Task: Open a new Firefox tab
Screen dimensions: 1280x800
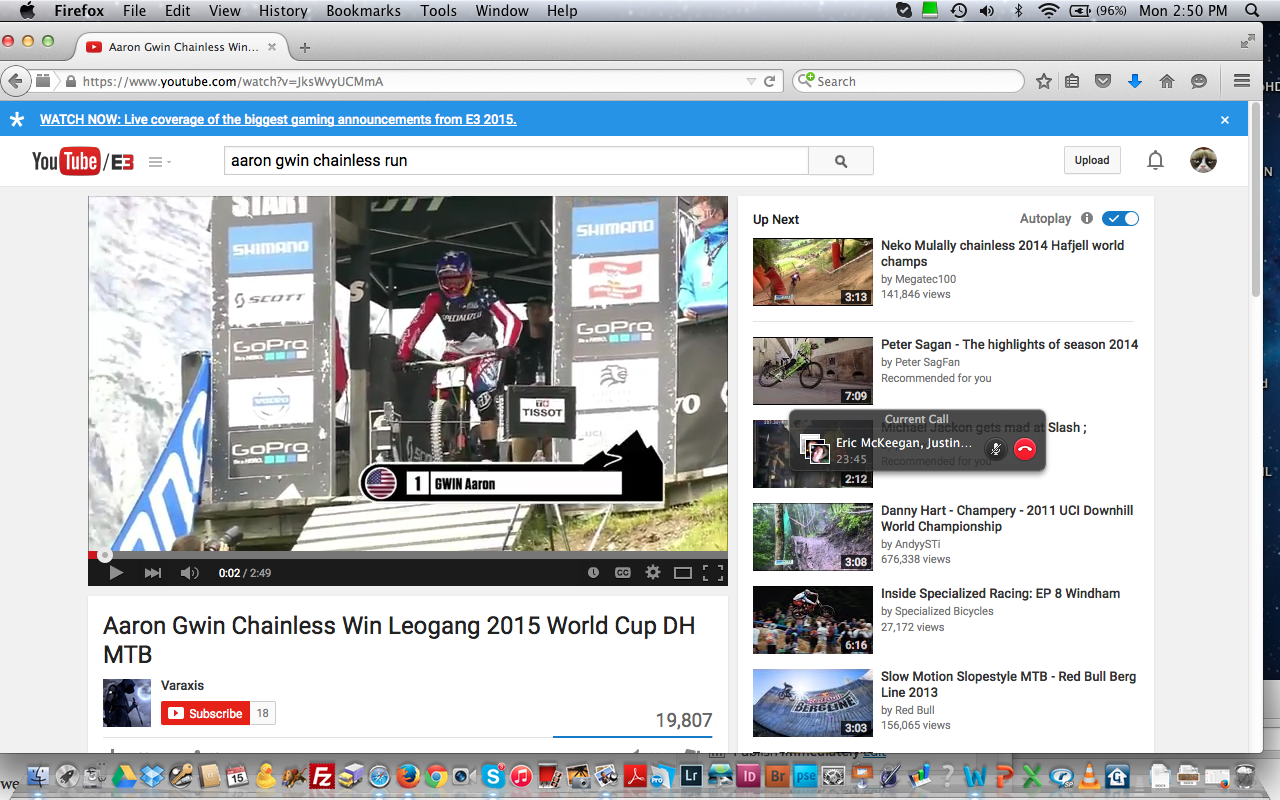Action: click(x=305, y=47)
